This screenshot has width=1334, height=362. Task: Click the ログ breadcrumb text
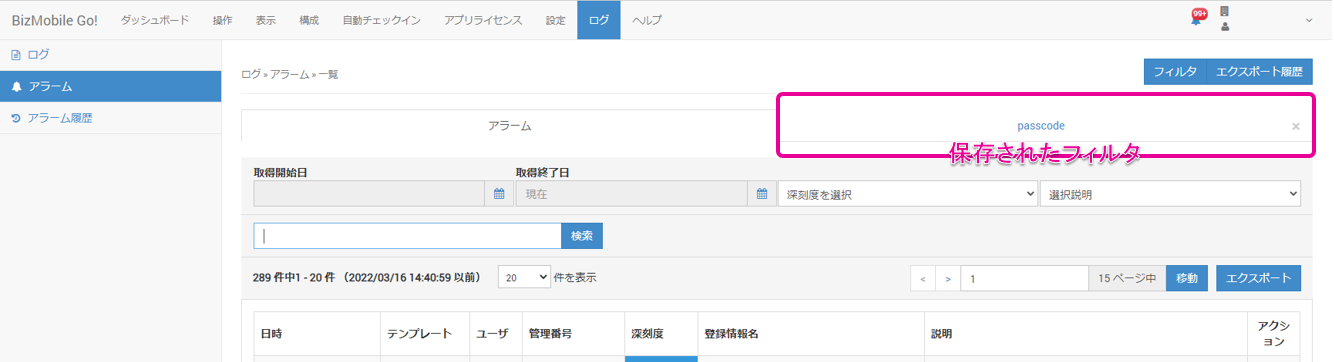pyautogui.click(x=251, y=74)
